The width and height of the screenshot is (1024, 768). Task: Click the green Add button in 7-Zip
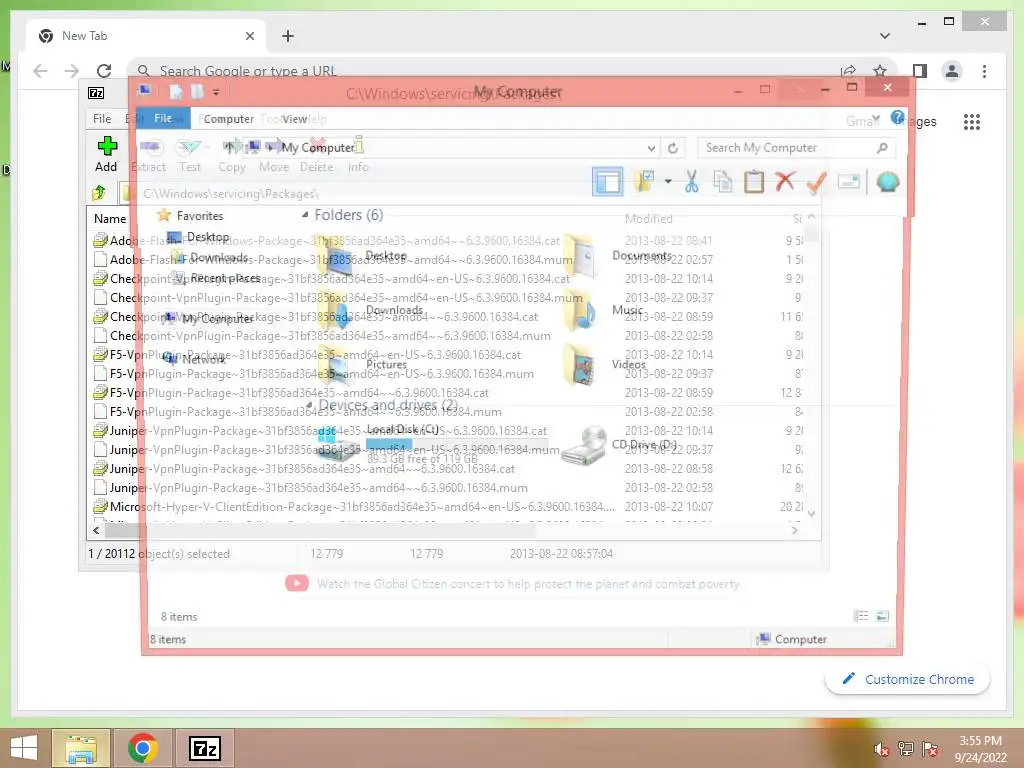(x=106, y=154)
